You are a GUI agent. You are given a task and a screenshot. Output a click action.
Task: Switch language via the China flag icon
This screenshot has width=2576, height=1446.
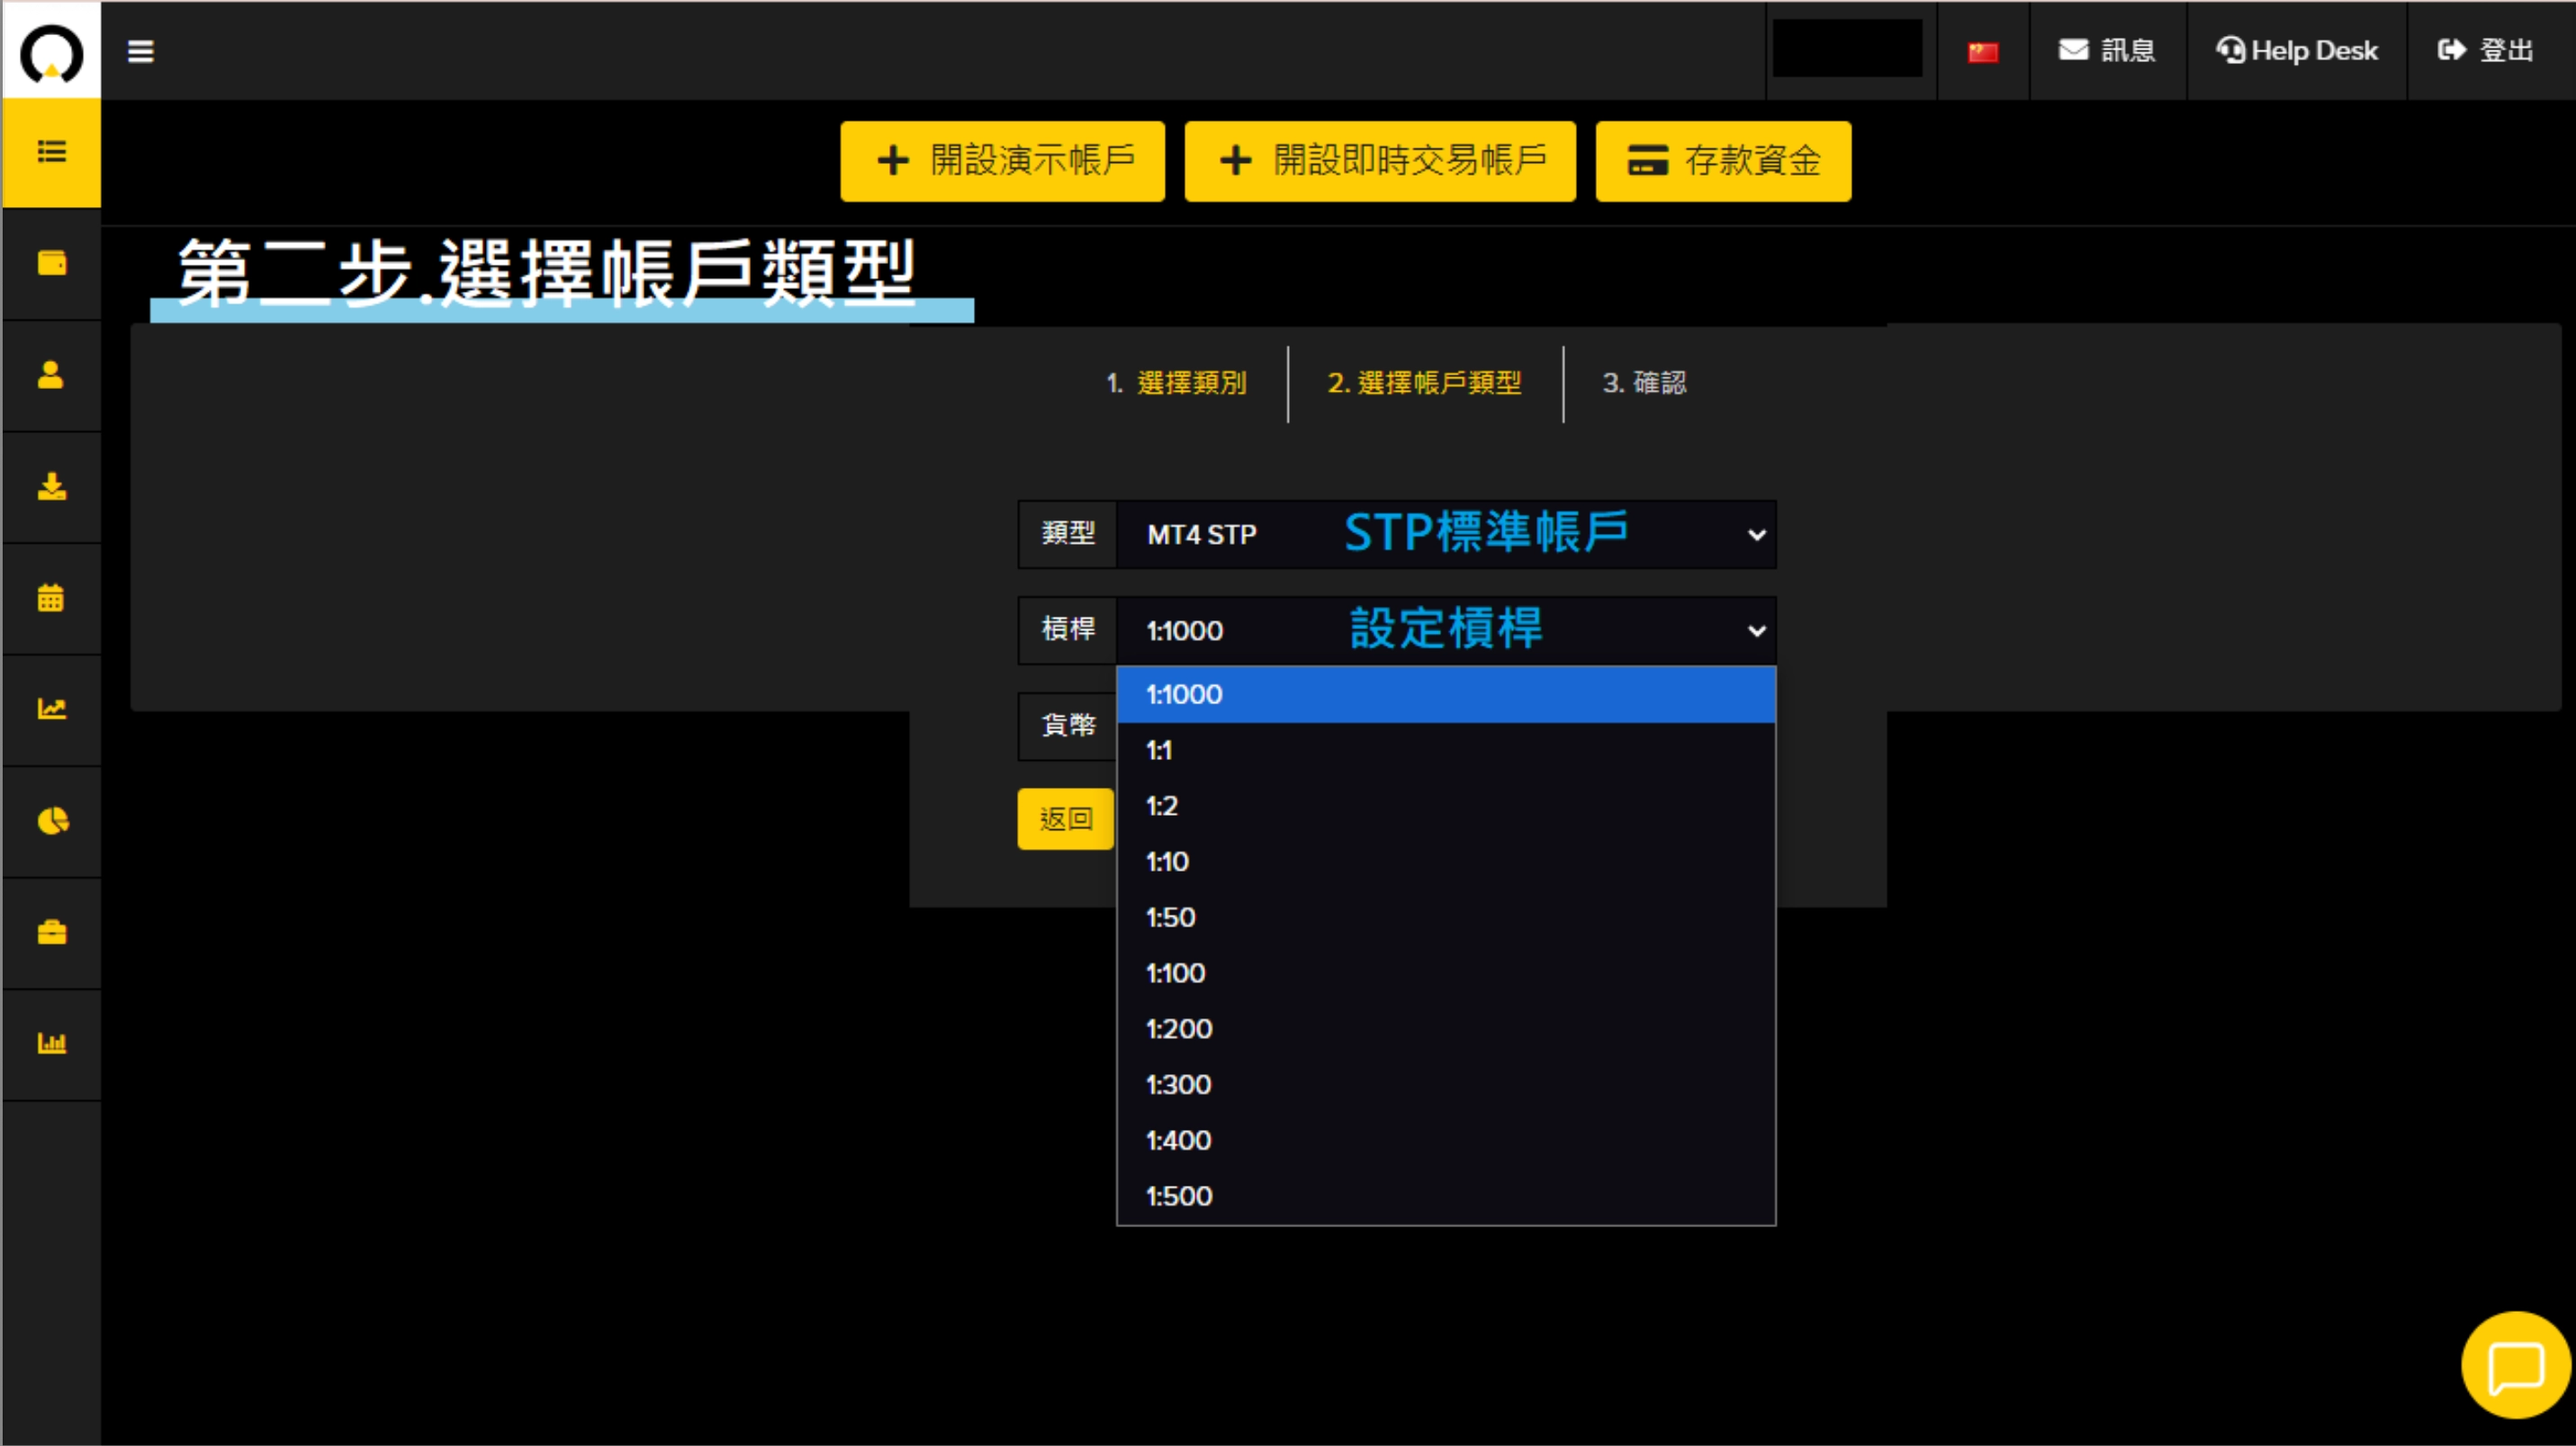1983,52
